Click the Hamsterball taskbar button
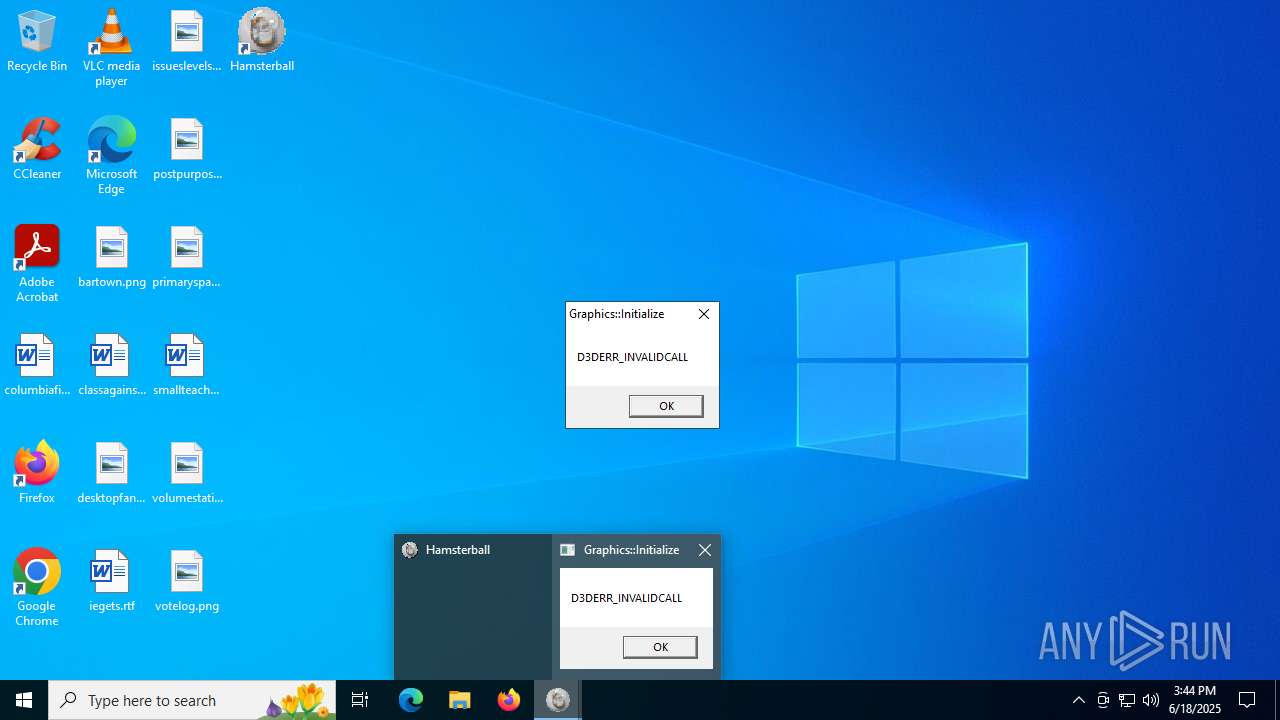Viewport: 1280px width, 720px height. (558, 700)
